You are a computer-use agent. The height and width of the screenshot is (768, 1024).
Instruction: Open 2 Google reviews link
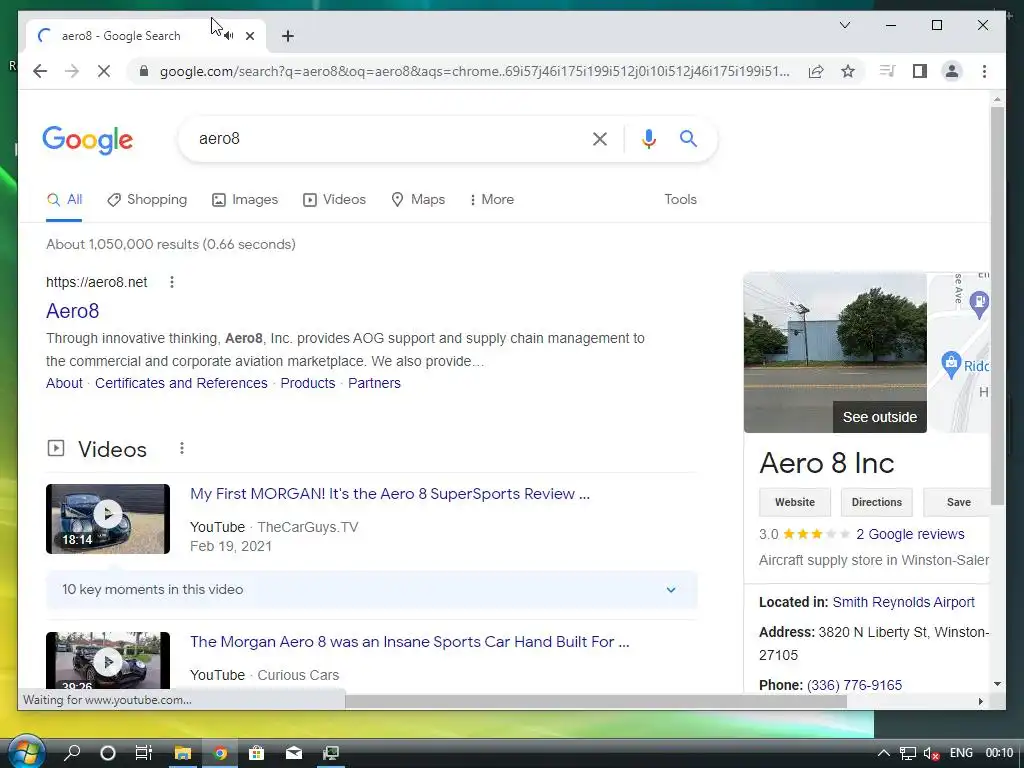click(x=910, y=534)
